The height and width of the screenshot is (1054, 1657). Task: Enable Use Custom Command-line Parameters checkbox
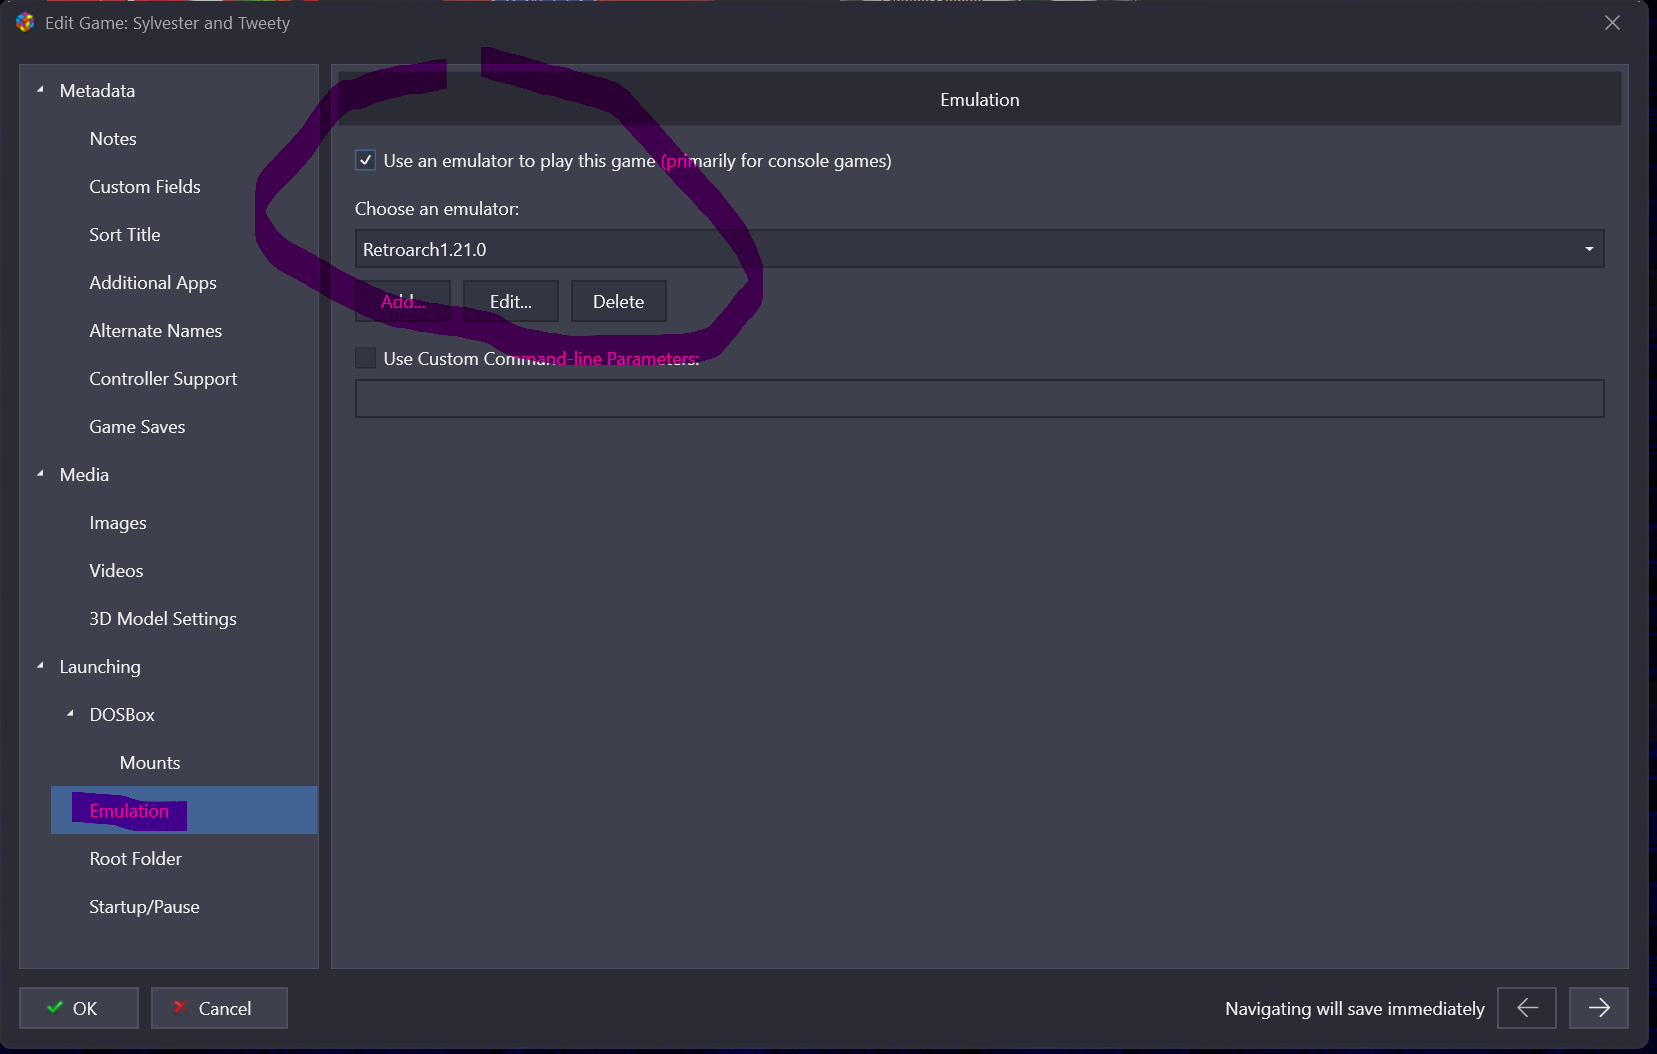[366, 358]
